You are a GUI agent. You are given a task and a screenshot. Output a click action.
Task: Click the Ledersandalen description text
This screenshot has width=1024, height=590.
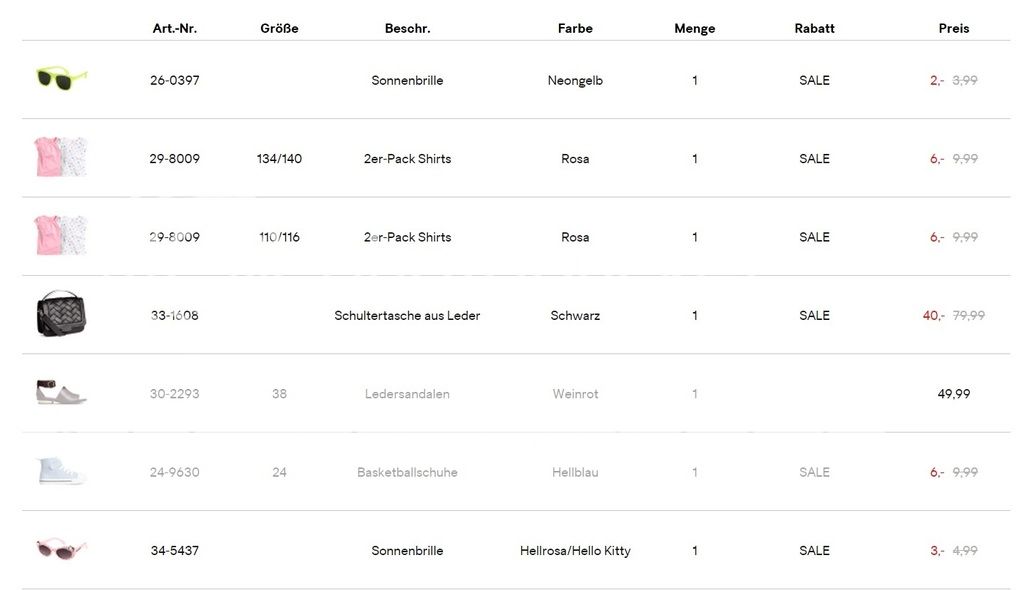click(x=407, y=394)
